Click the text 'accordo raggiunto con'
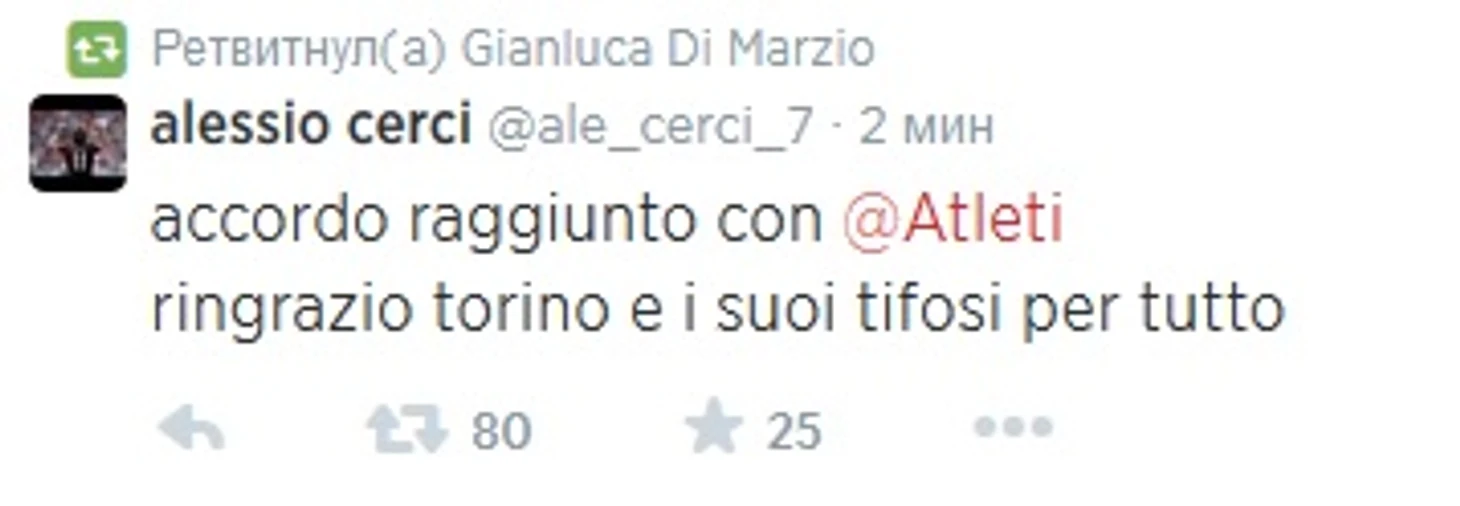The width and height of the screenshot is (1460, 506). [x=487, y=222]
